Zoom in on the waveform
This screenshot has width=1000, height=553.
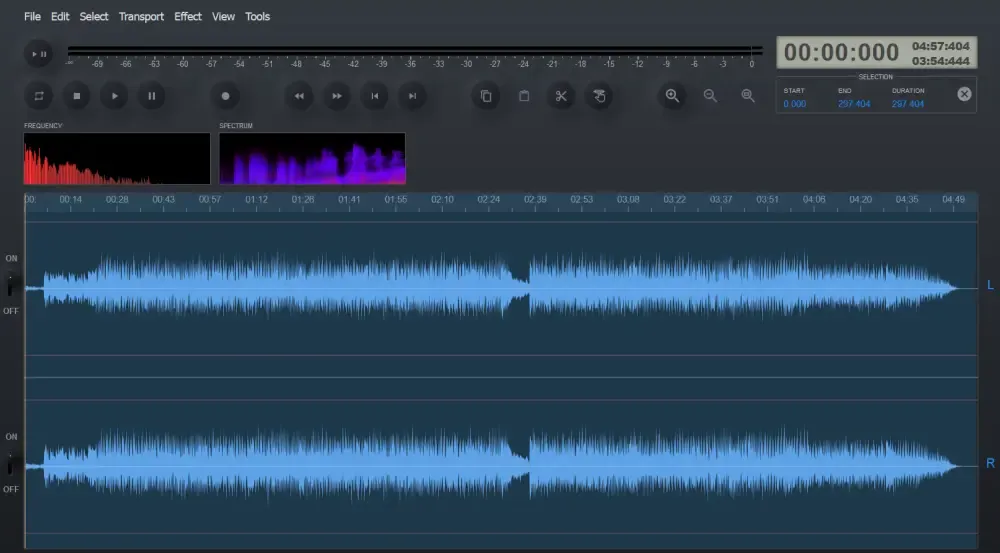coord(672,96)
